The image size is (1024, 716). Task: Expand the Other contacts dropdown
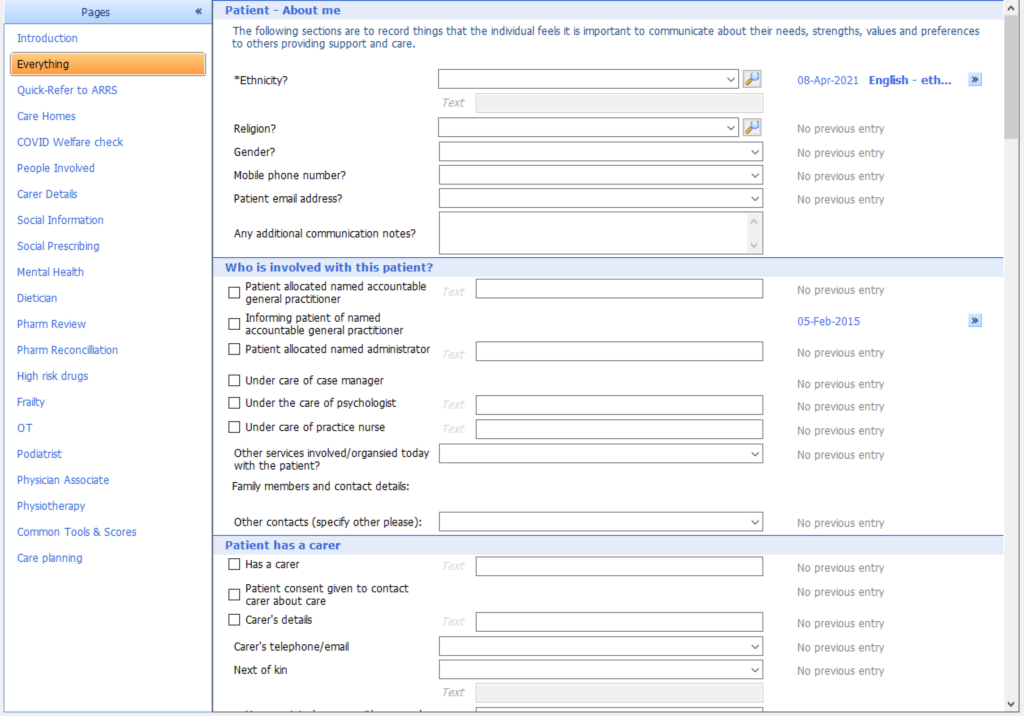pyautogui.click(x=600, y=522)
